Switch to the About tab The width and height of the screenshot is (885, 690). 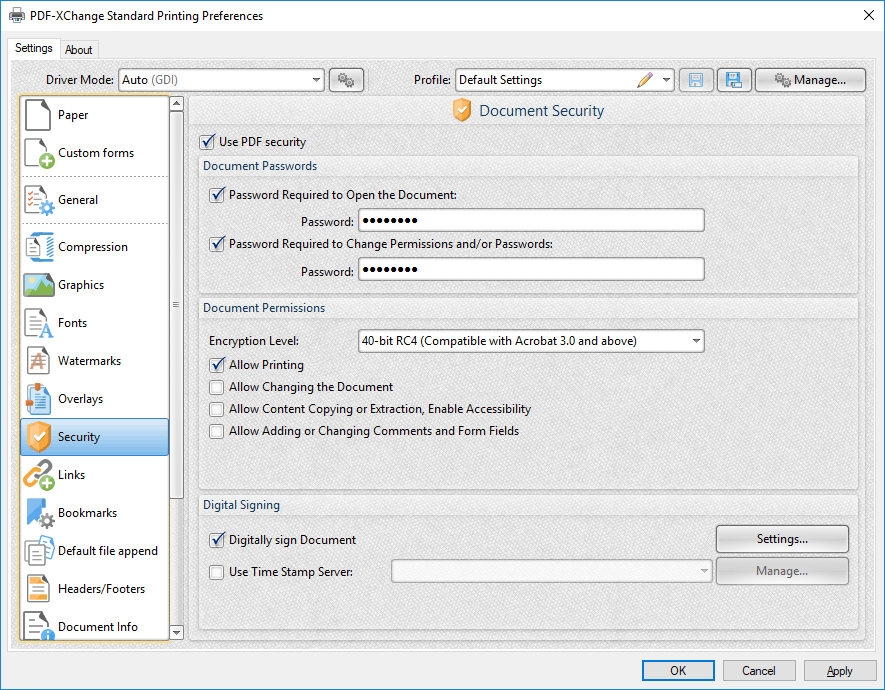point(78,50)
